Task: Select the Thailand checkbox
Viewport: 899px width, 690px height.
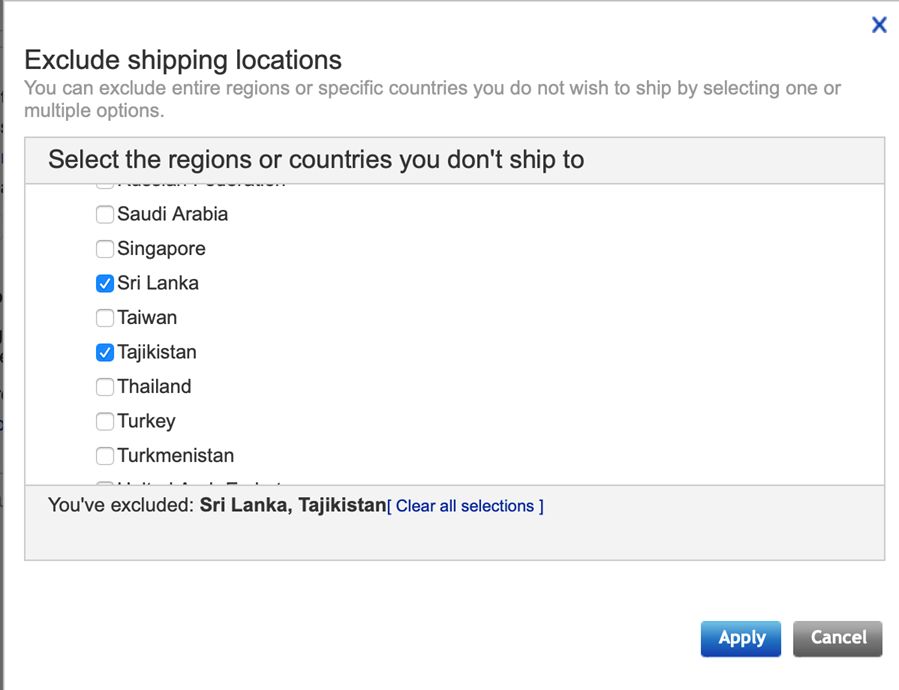Action: [x=105, y=387]
